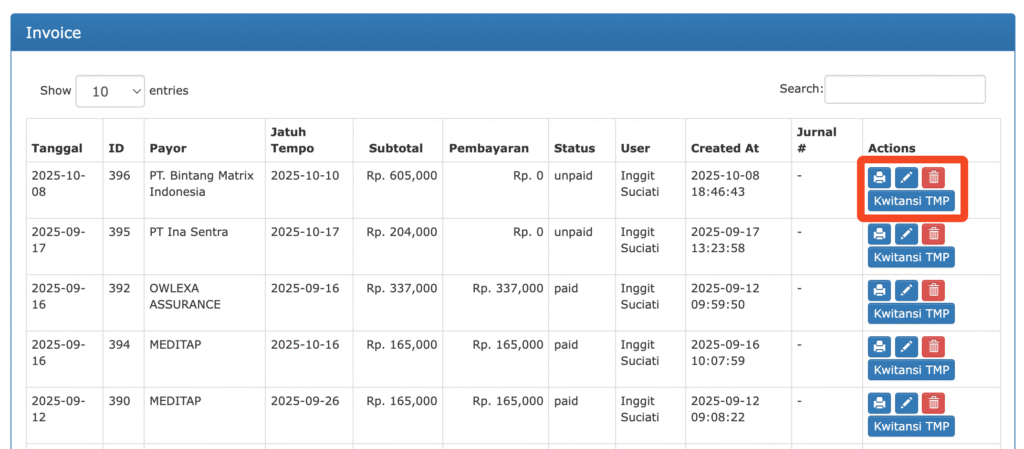
Task: Edit invoice 396 using the pencil icon
Action: pos(906,178)
